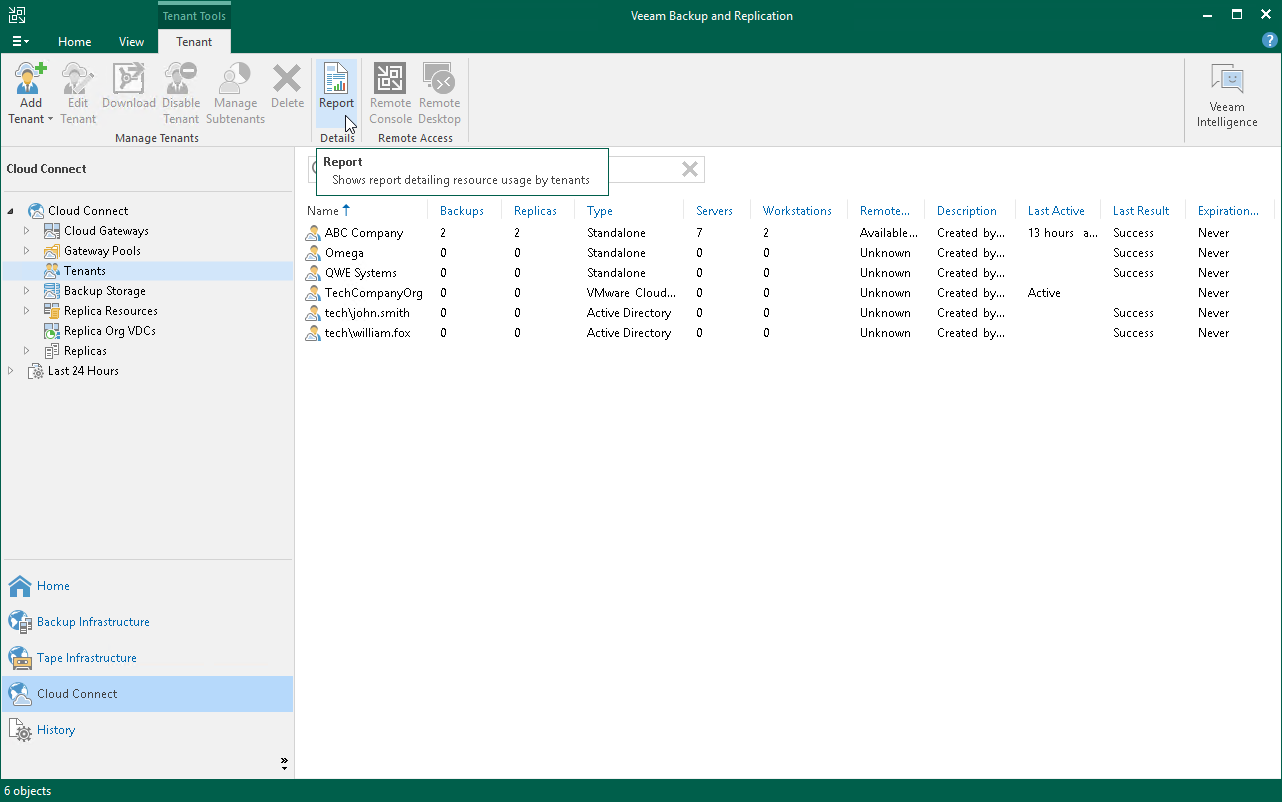Select the ABC Company tenant row
The width and height of the screenshot is (1282, 802).
364,233
